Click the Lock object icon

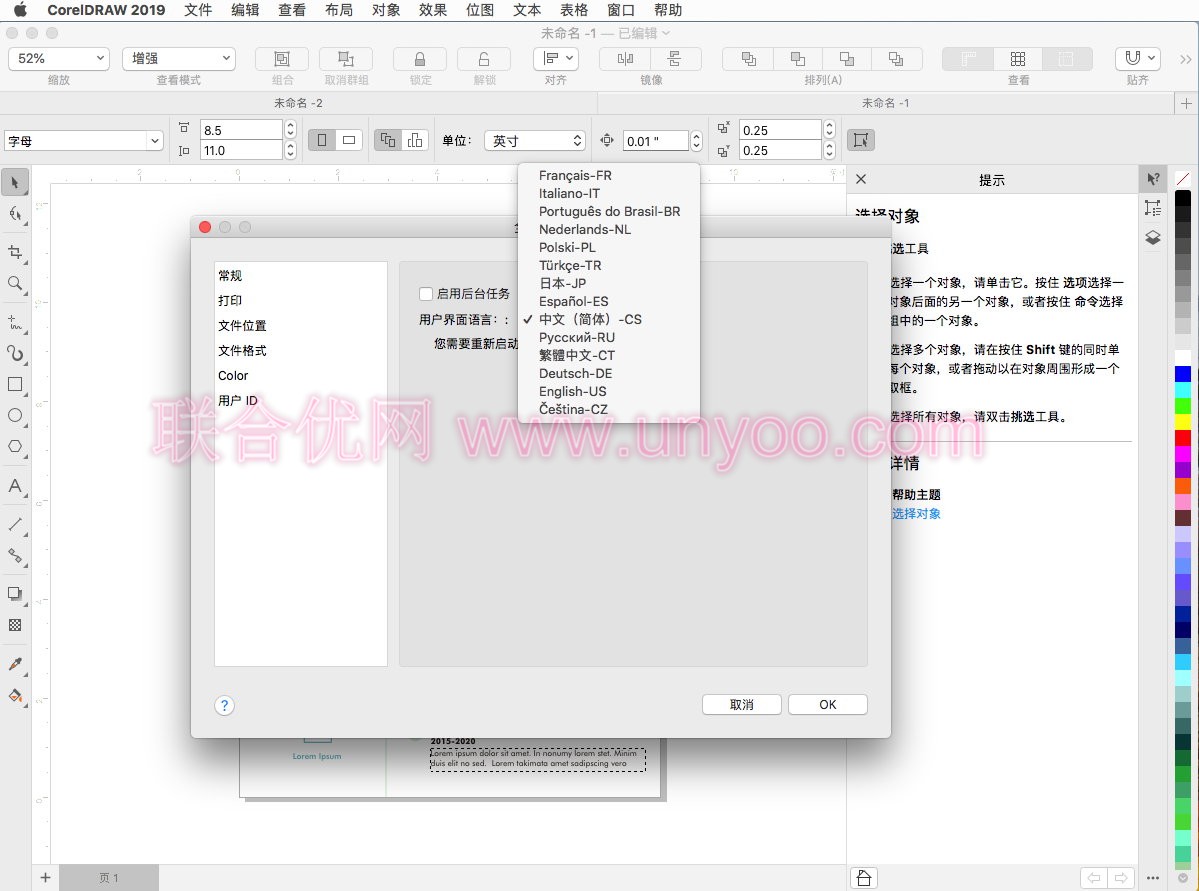pyautogui.click(x=420, y=59)
